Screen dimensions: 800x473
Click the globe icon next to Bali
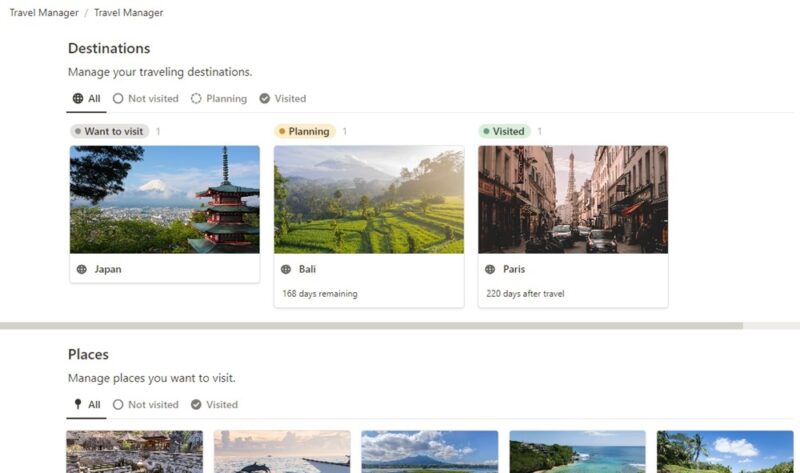point(286,269)
